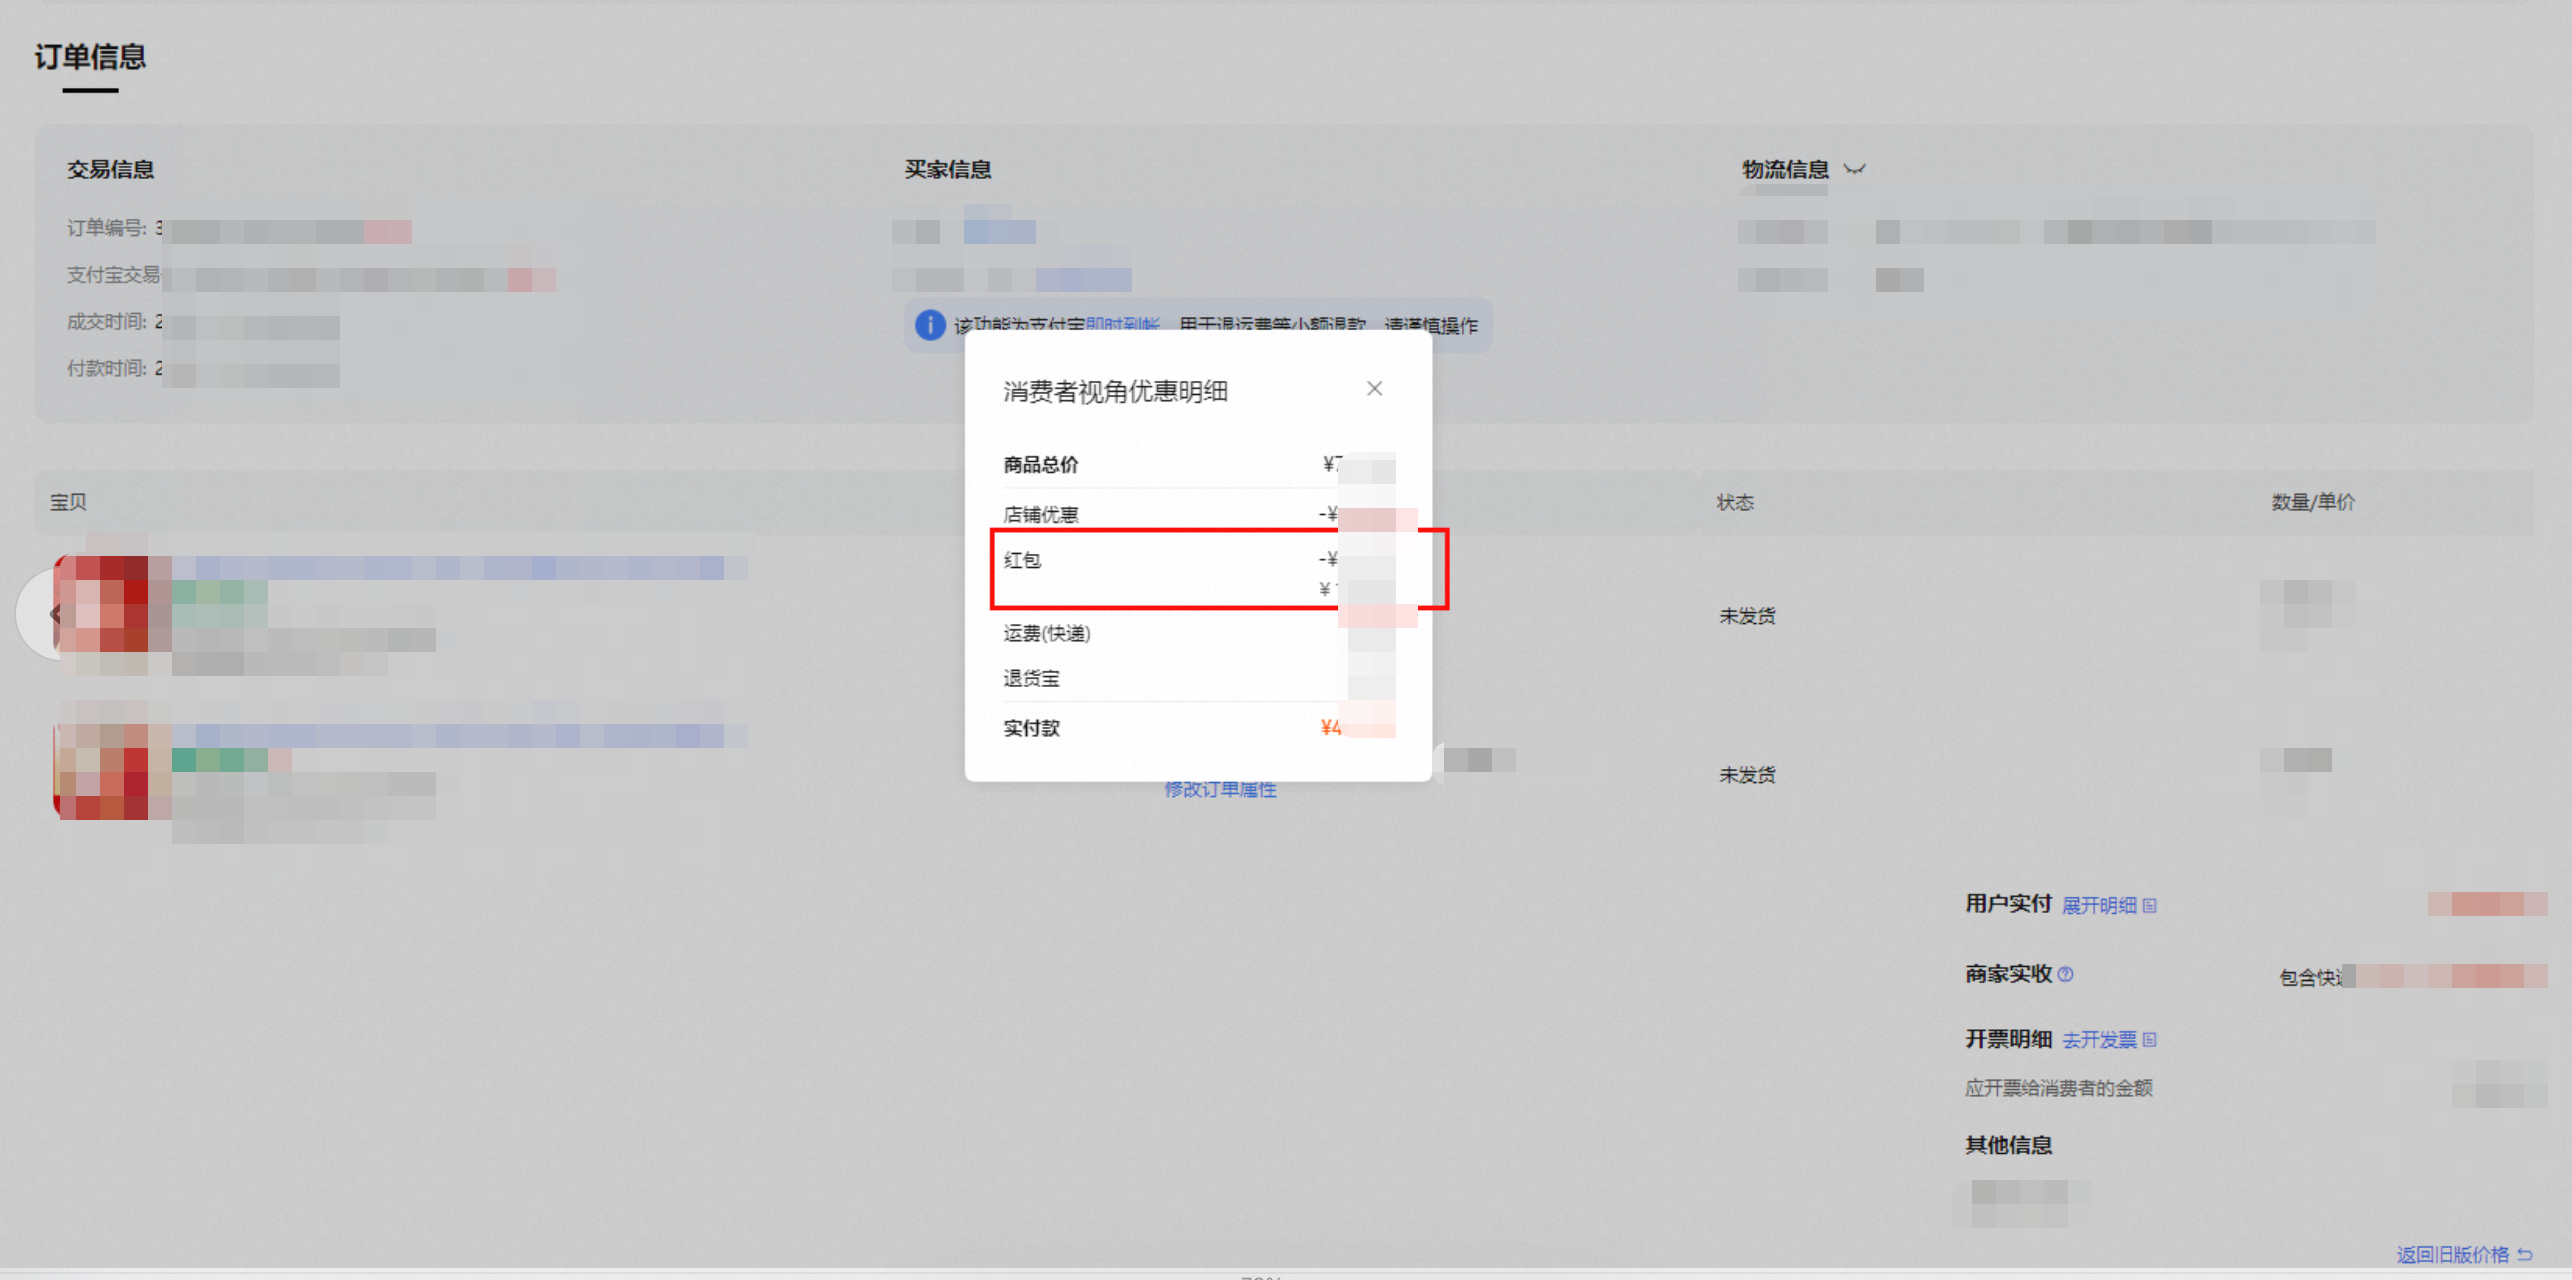Click 应开票给消费者的金额 text
2572x1280 pixels.
(2058, 1088)
